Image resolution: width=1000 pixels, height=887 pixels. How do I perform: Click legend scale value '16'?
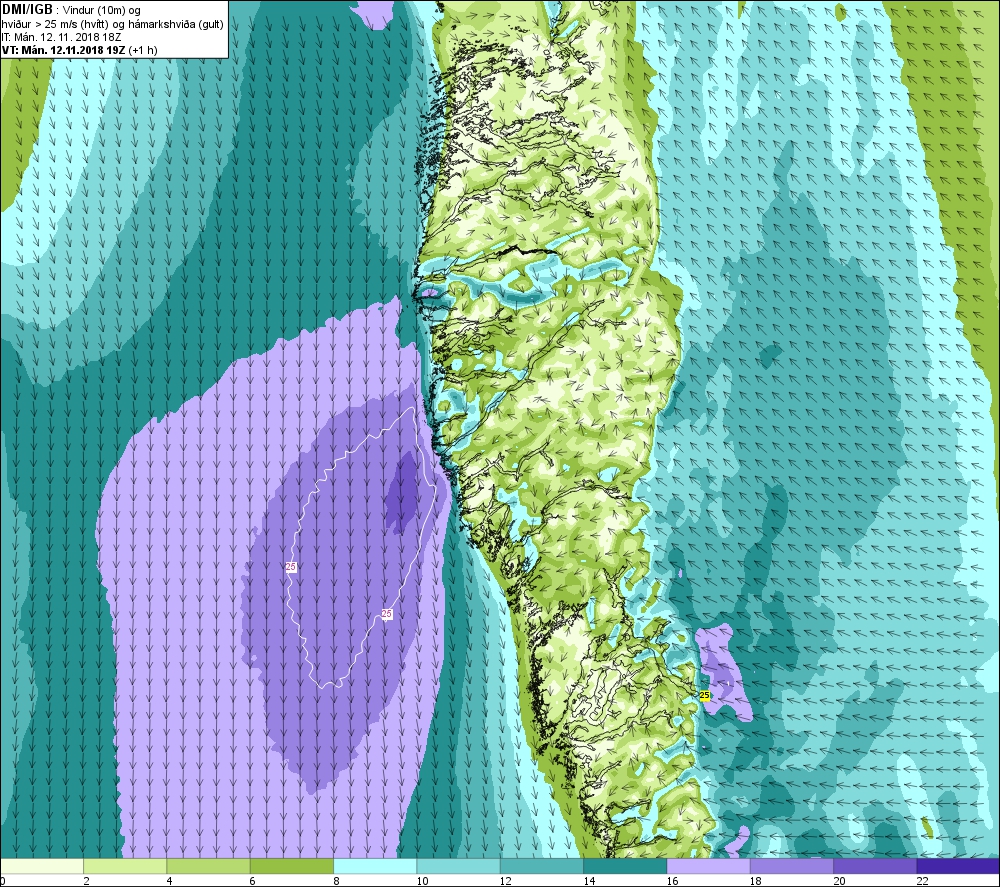672,881
